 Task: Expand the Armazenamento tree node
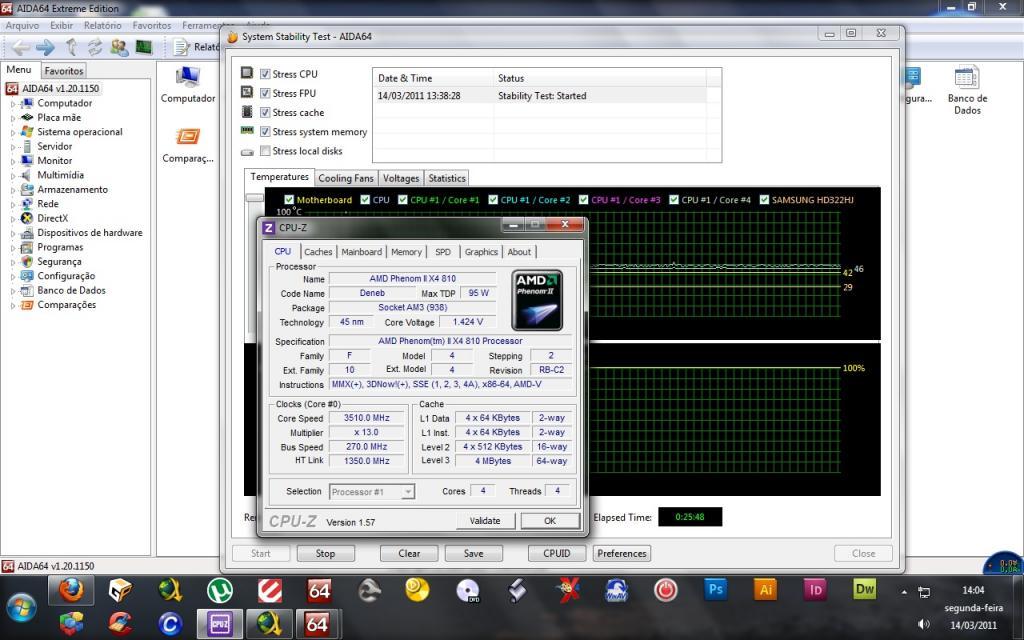click(x=13, y=190)
